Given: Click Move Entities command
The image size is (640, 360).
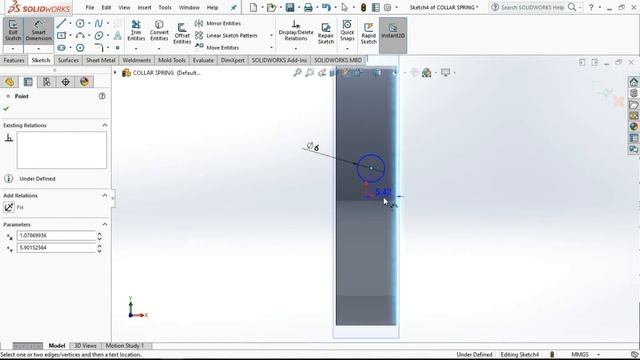Looking at the screenshot, I should tap(217, 47).
